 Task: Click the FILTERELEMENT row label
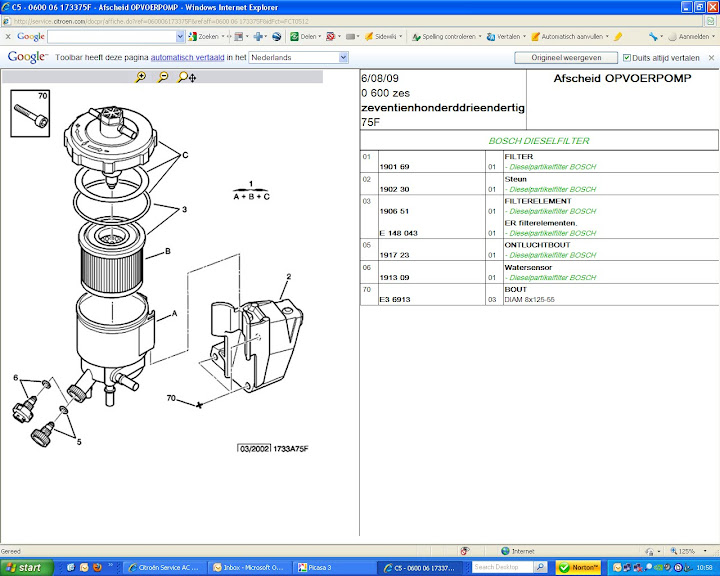(x=538, y=201)
